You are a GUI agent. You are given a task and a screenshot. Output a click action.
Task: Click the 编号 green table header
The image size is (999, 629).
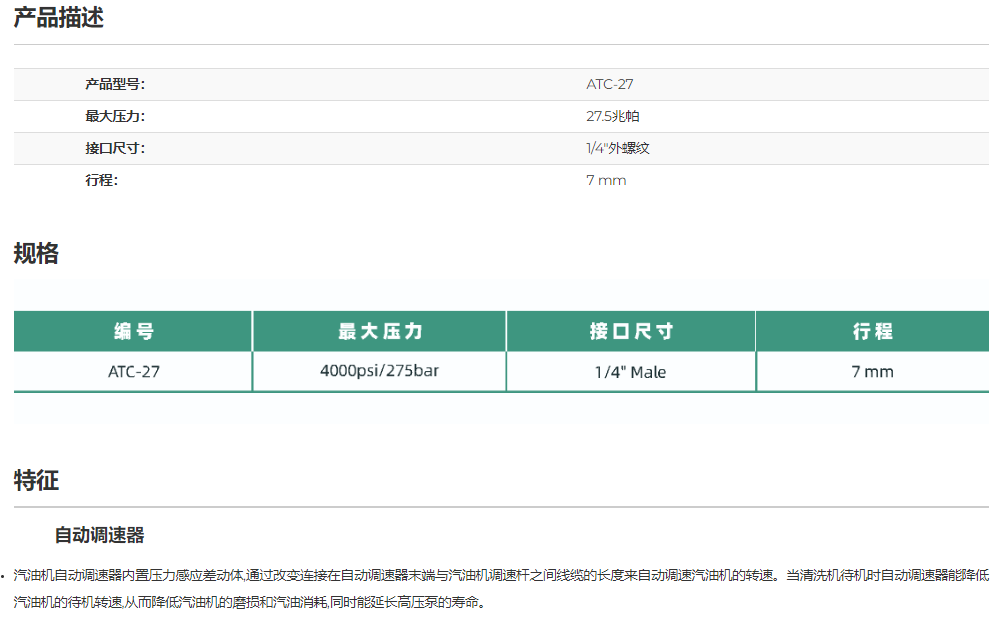point(133,331)
